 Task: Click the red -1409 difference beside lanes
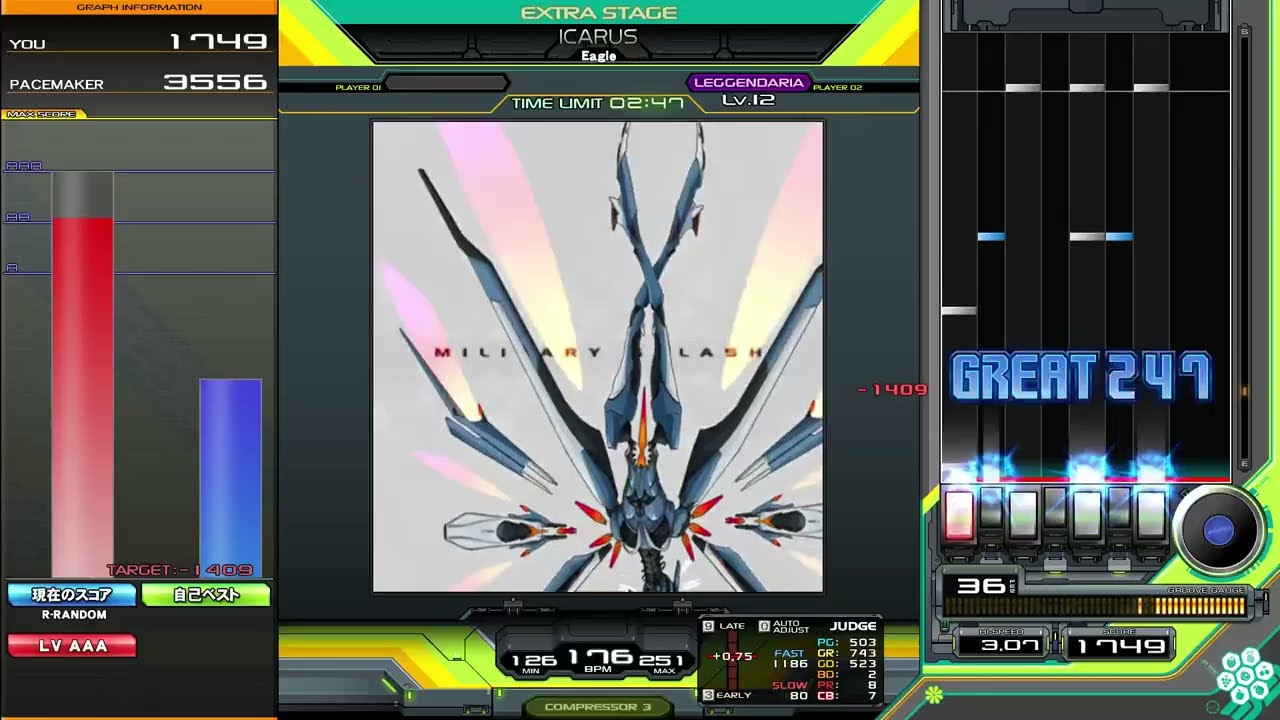pyautogui.click(x=893, y=390)
